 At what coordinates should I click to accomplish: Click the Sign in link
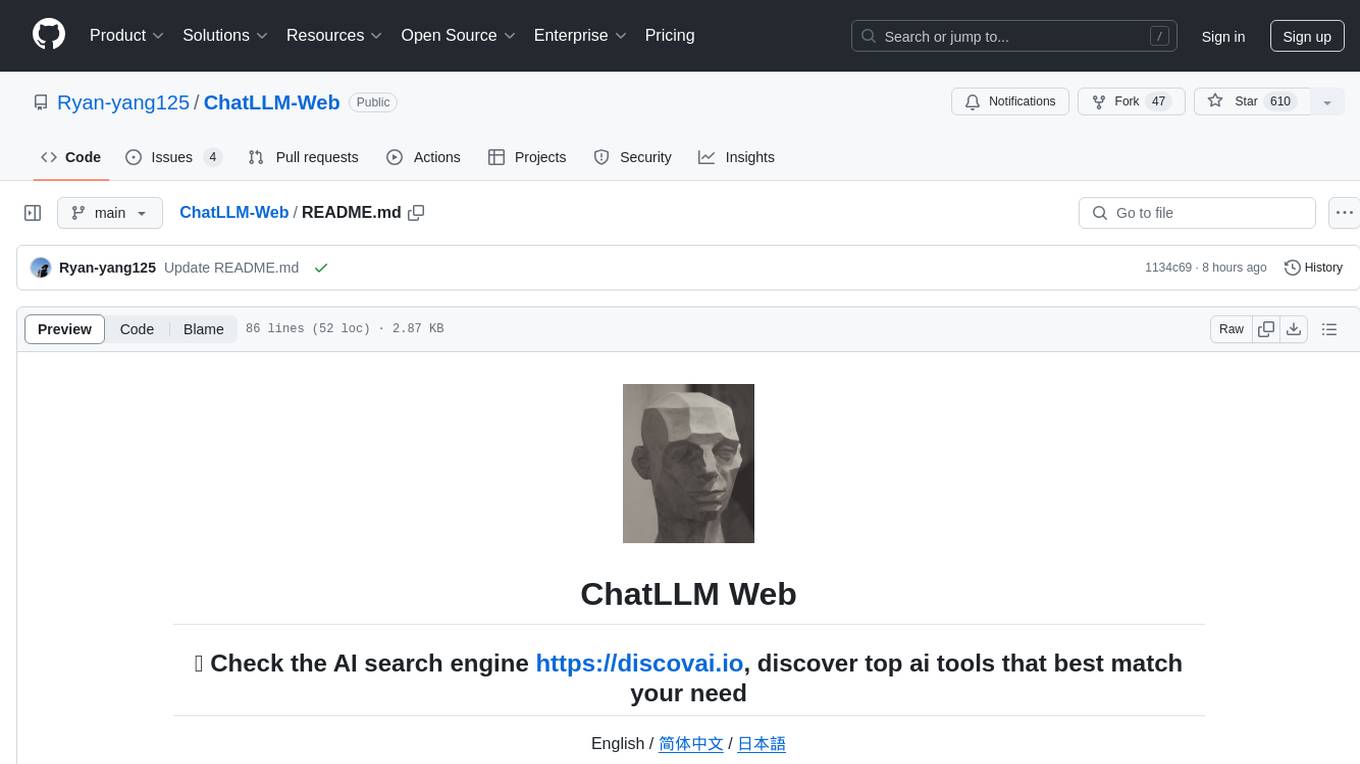[1223, 36]
